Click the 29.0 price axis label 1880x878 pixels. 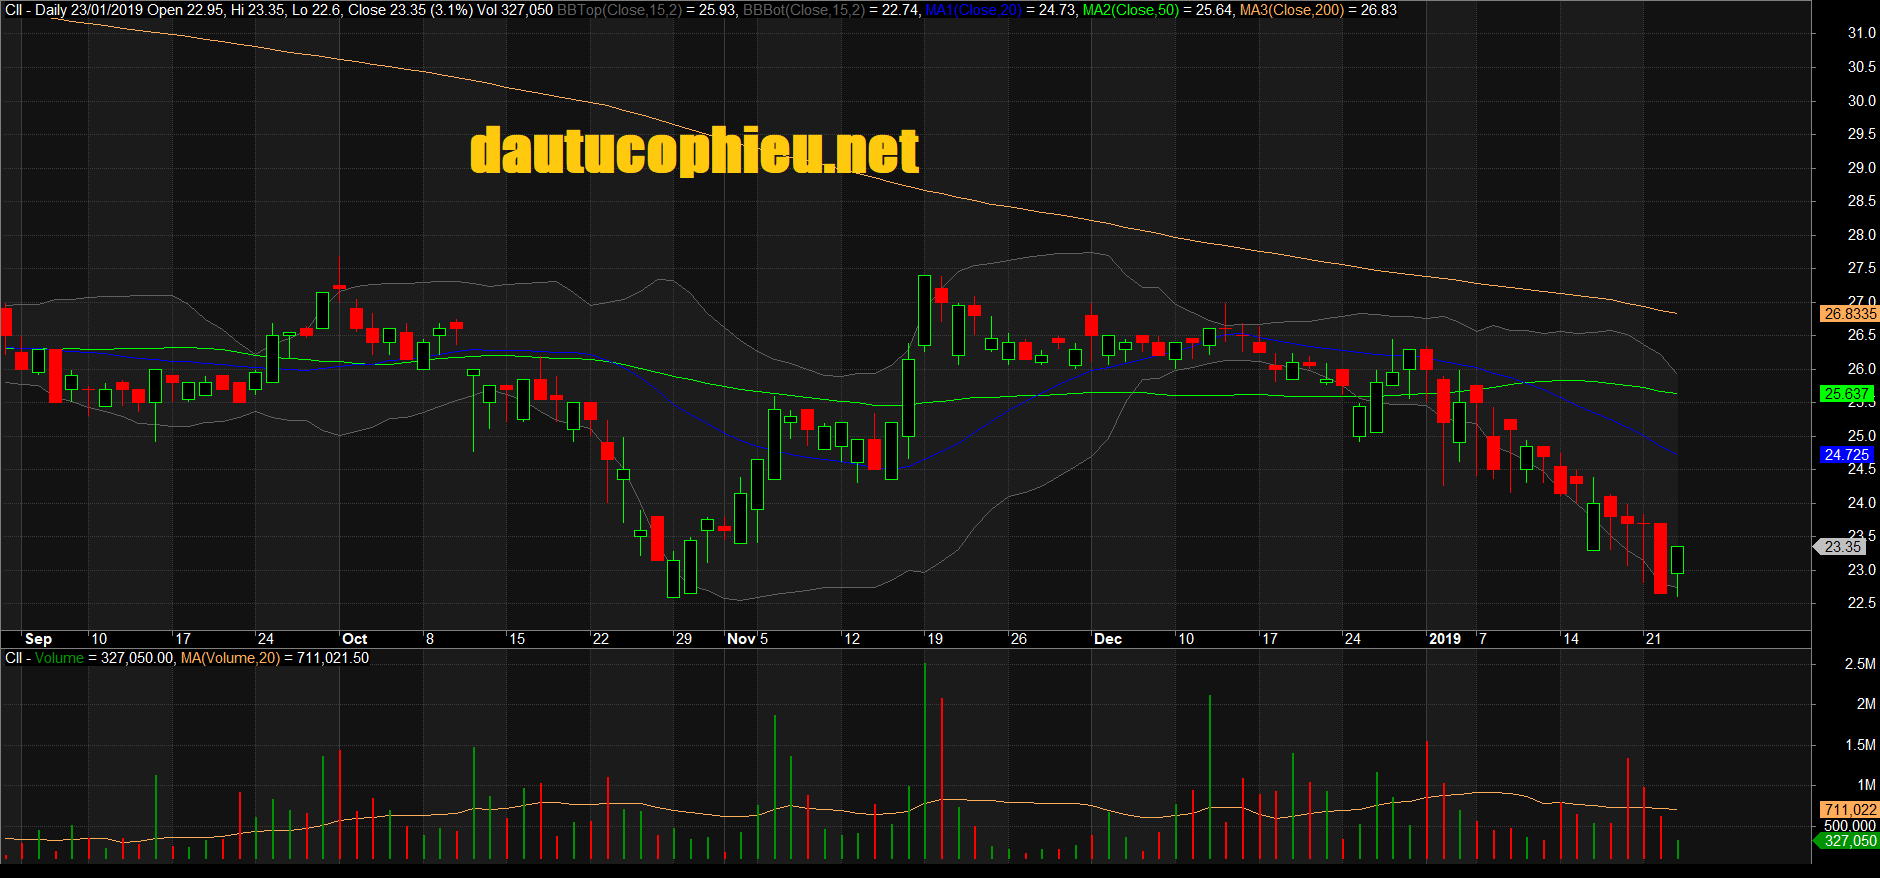pos(1861,168)
